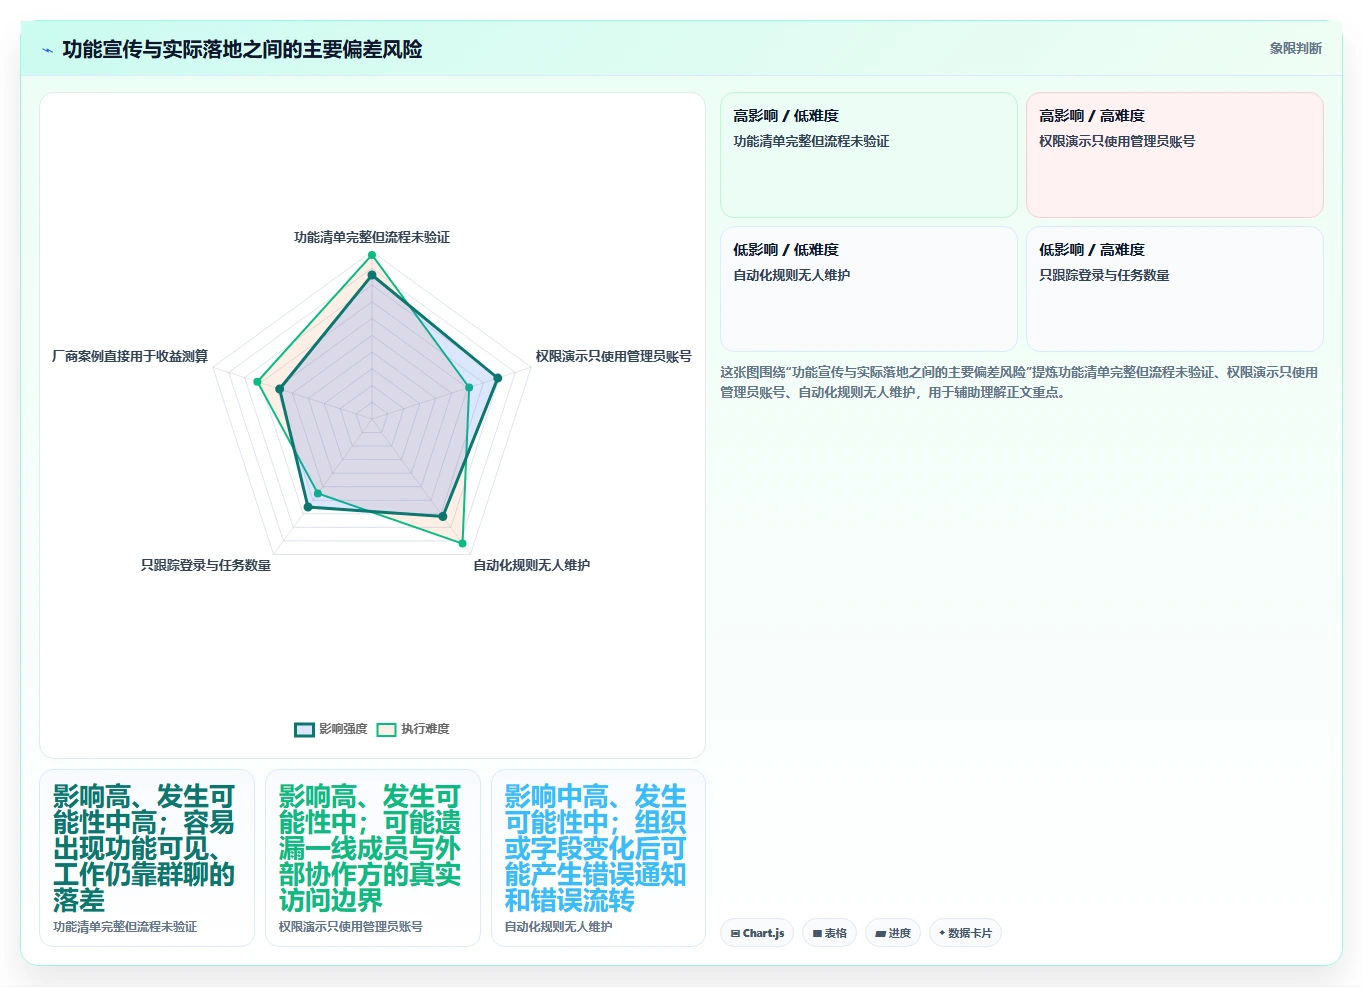Open the 低影响 / 低难度 quadrant card
This screenshot has width=1363, height=987.
(x=868, y=289)
